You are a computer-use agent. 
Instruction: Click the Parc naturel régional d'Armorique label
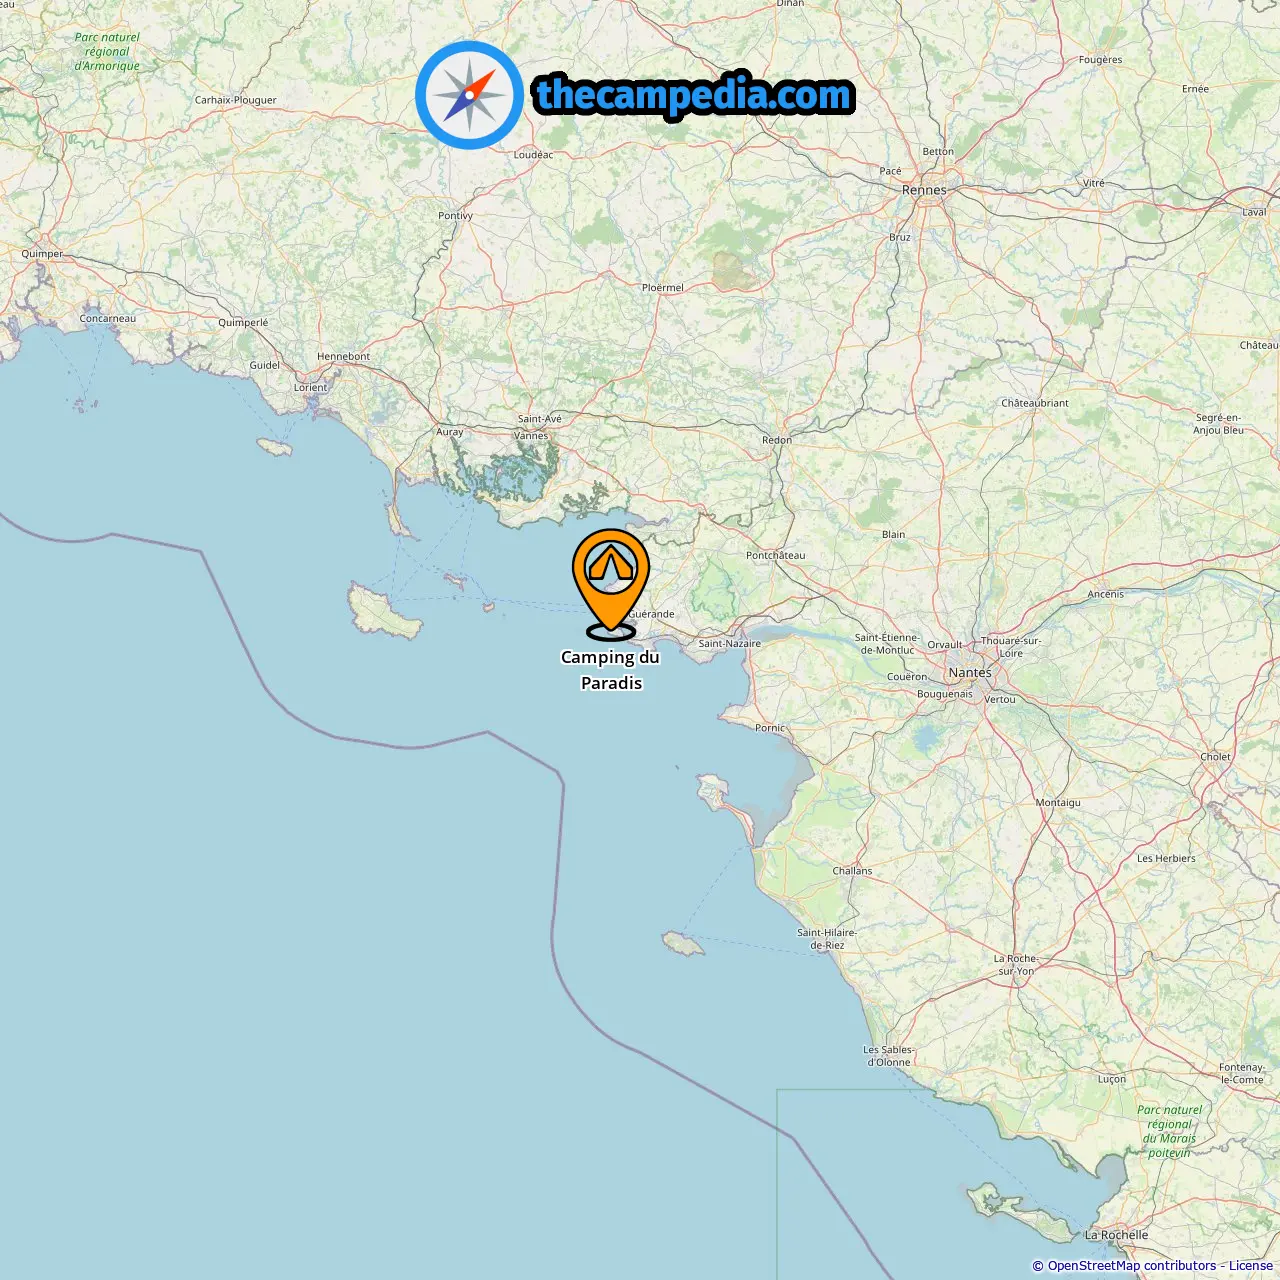click(107, 52)
